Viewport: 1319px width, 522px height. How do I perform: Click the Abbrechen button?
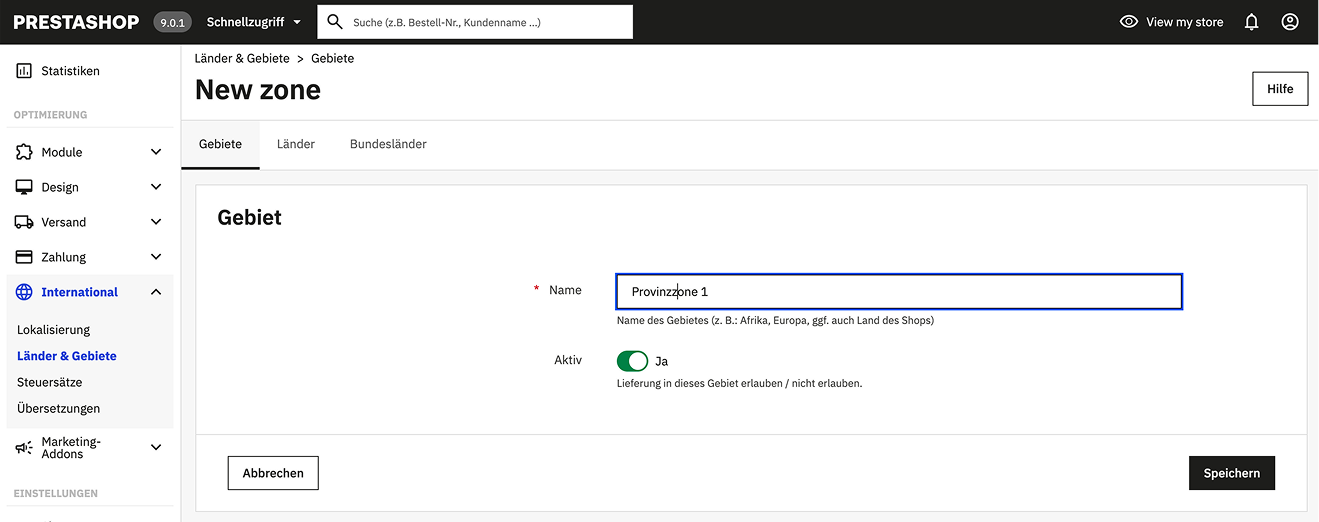pyautogui.click(x=273, y=473)
